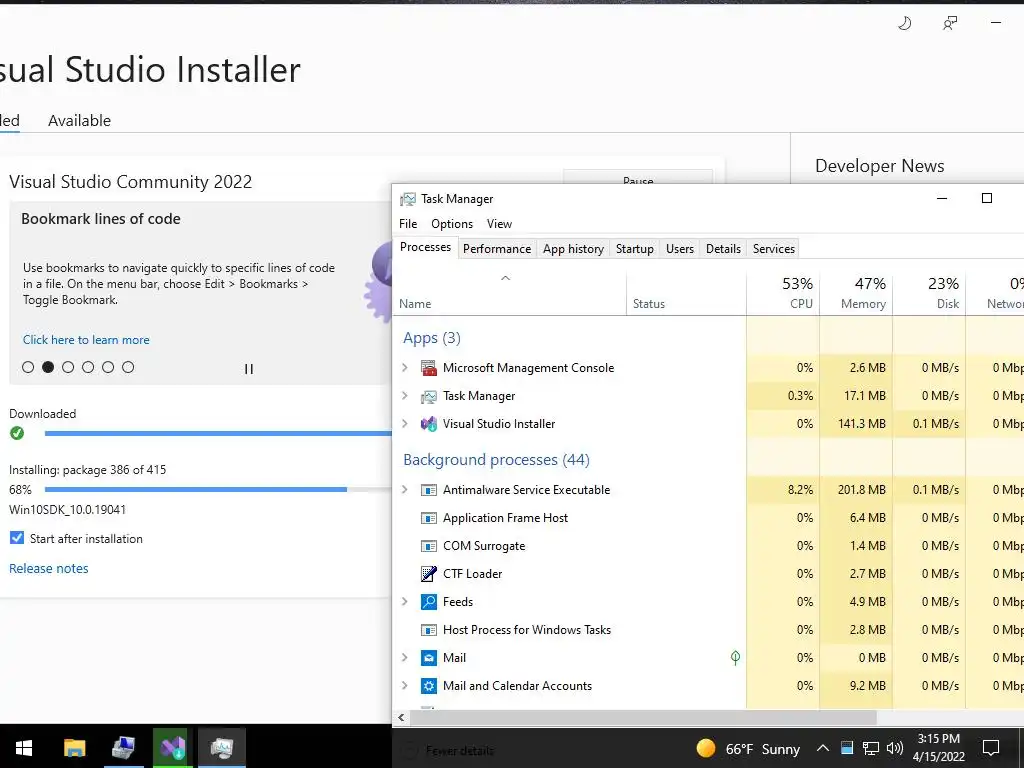
Task: Toggle sort arrow above Name column
Action: tap(505, 278)
